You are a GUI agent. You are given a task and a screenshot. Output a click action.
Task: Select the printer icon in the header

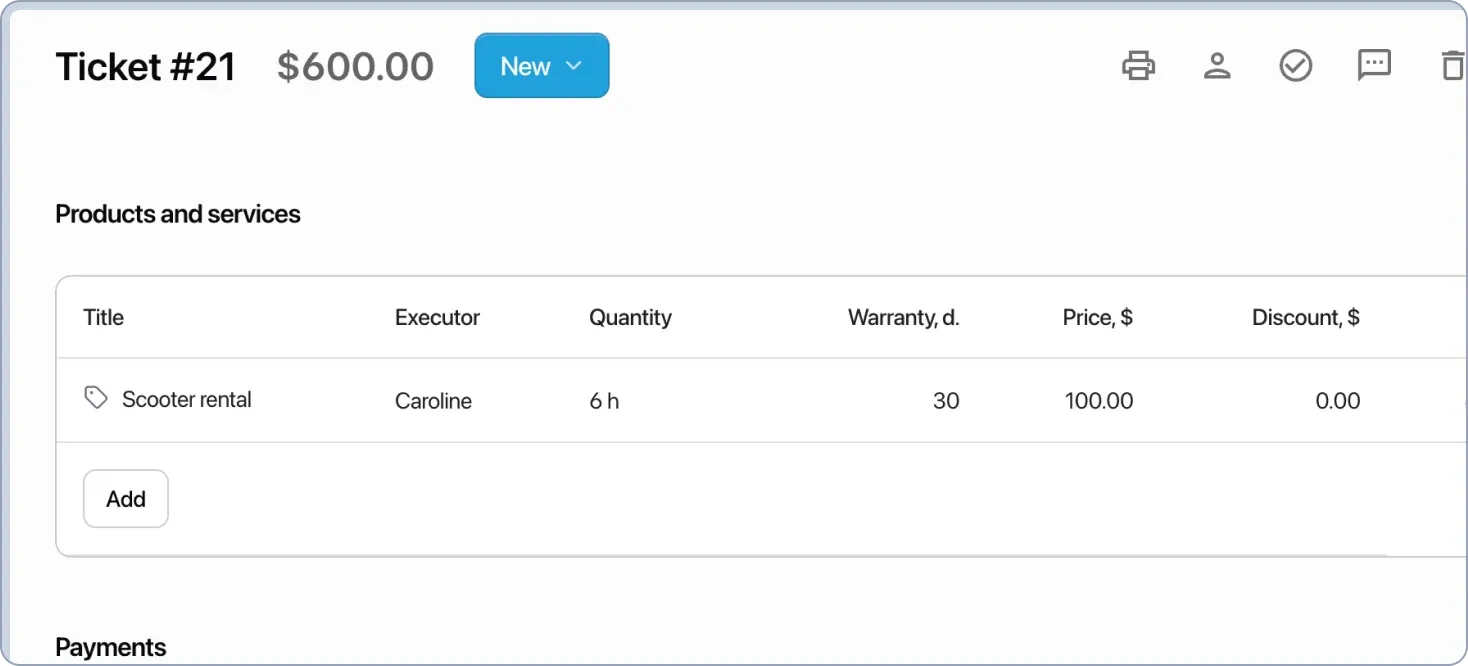tap(1138, 65)
